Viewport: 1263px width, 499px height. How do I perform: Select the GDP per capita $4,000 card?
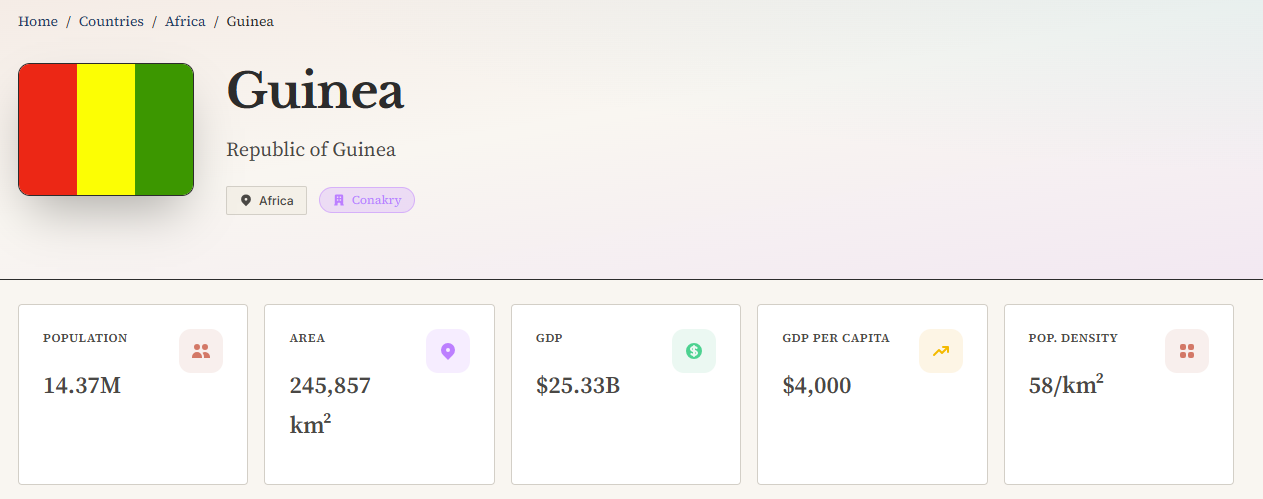(x=872, y=395)
